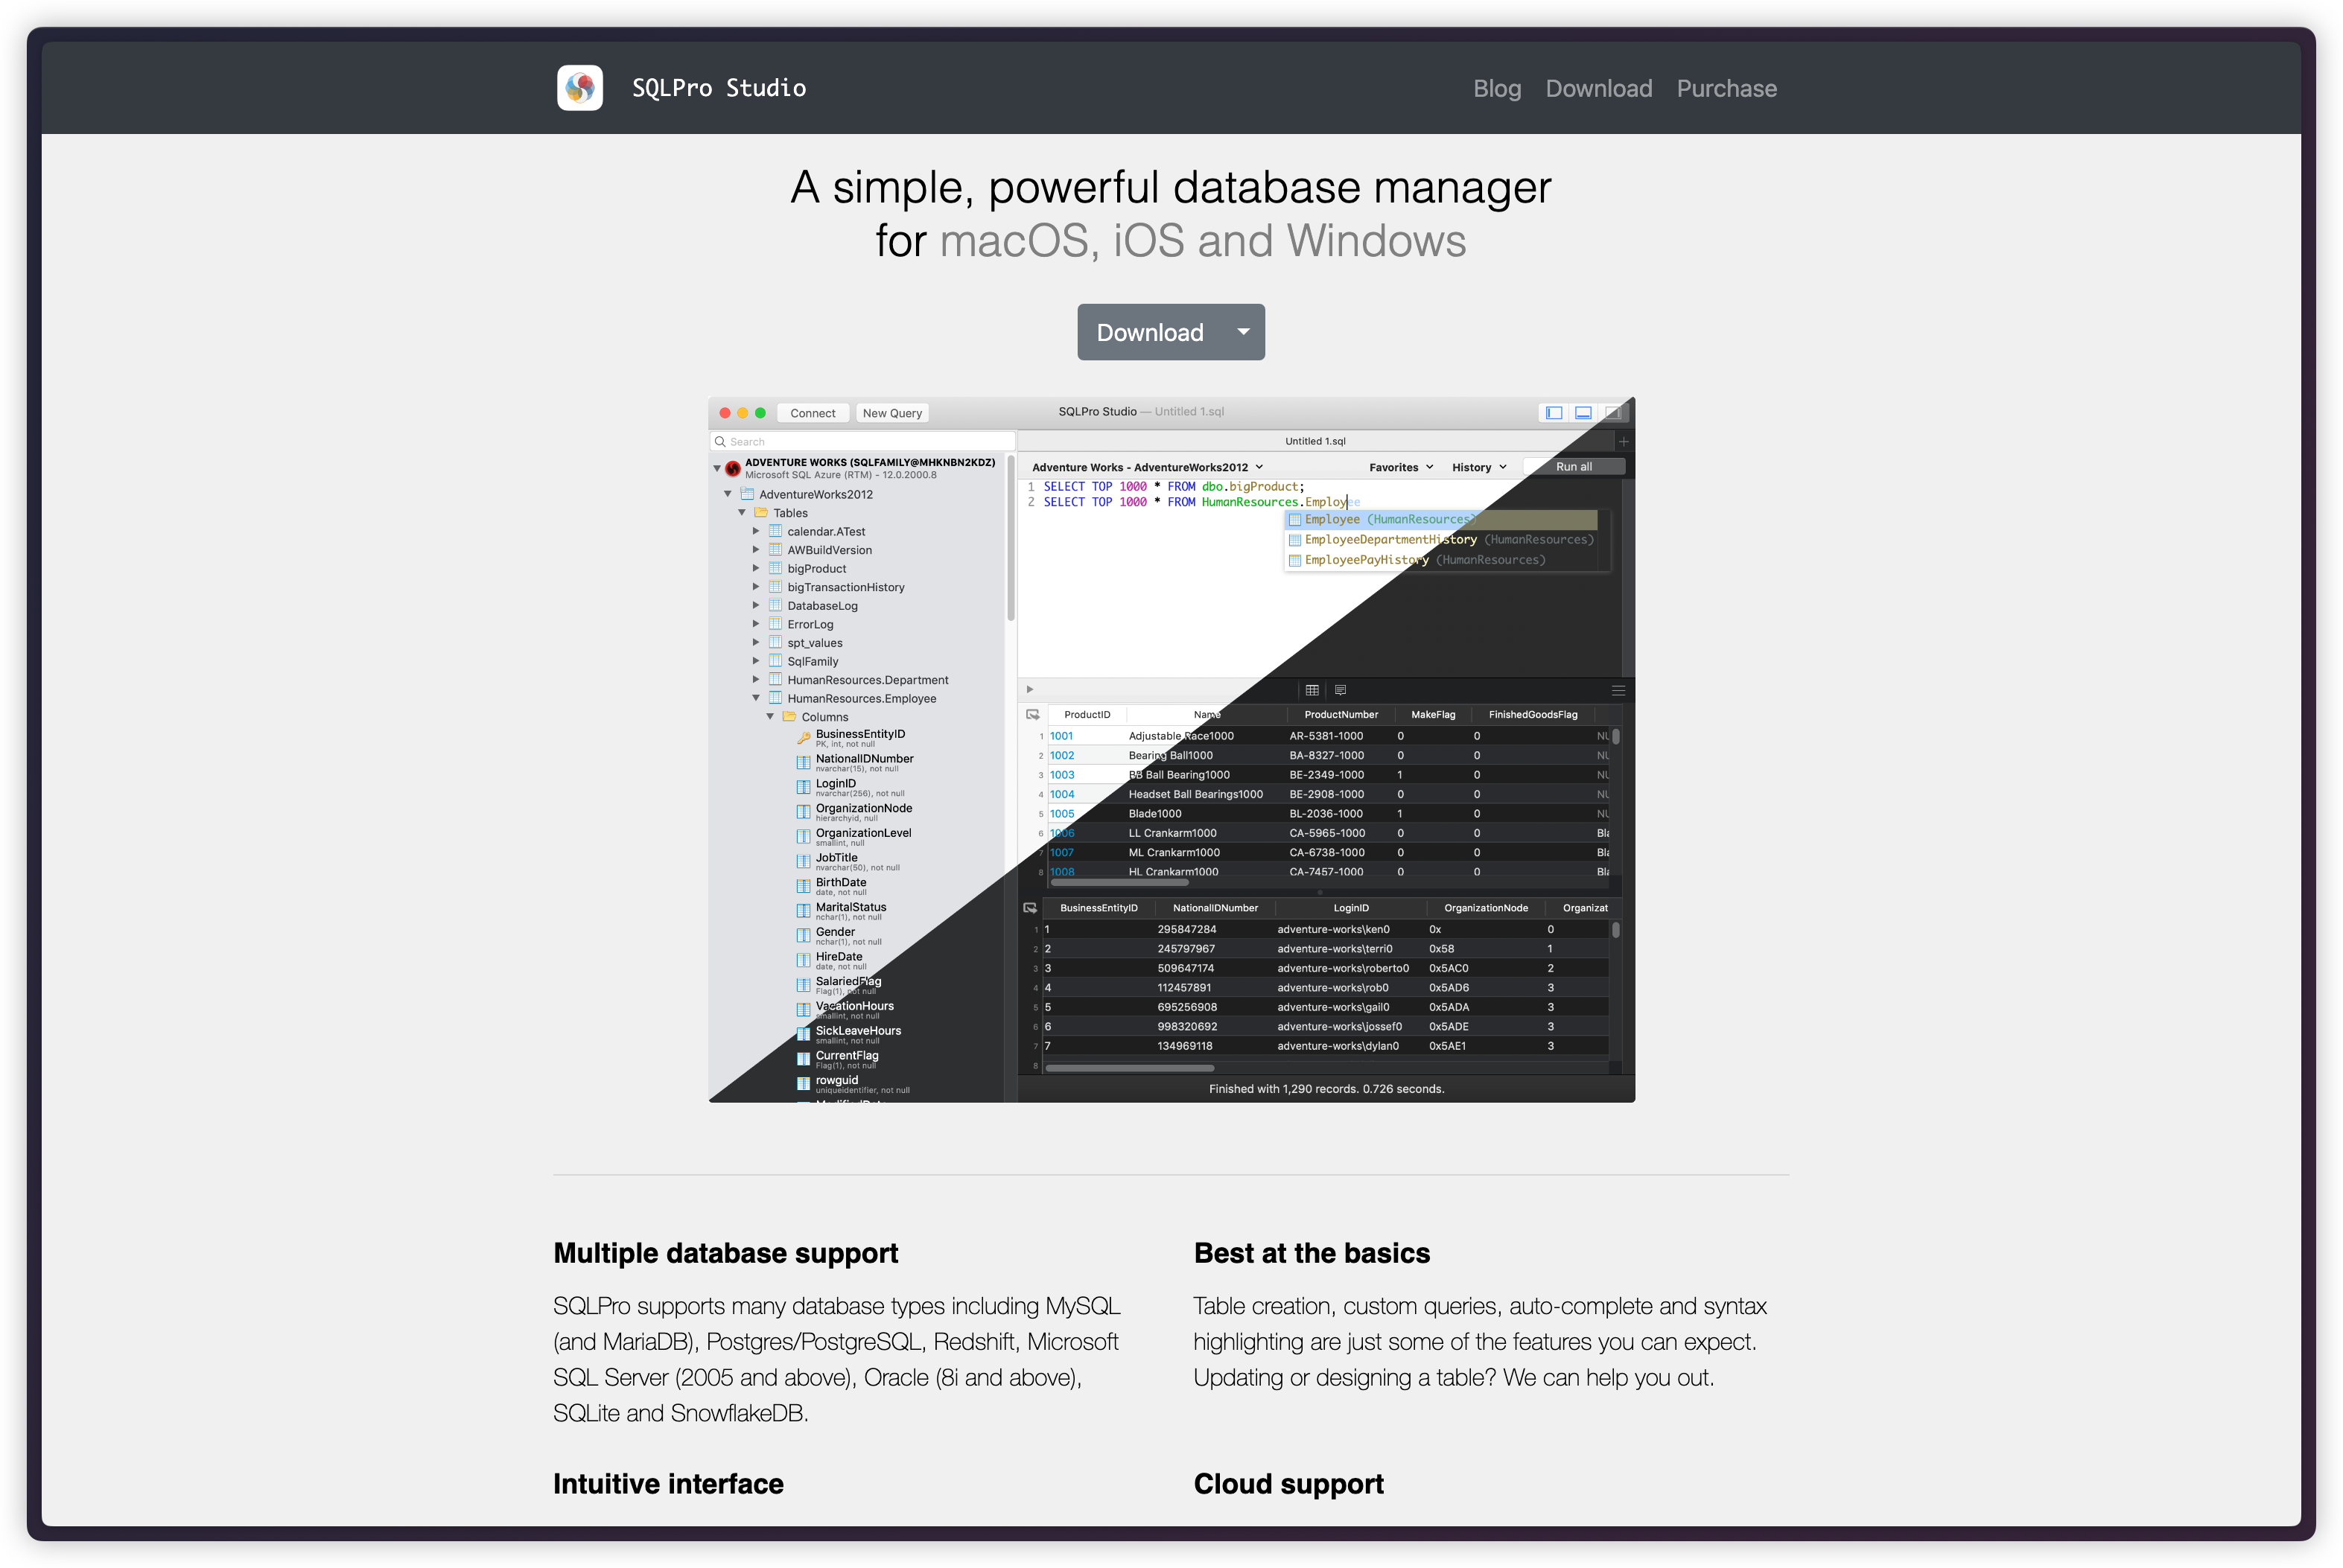
Task: Switch to grid results view icon
Action: coord(1312,690)
